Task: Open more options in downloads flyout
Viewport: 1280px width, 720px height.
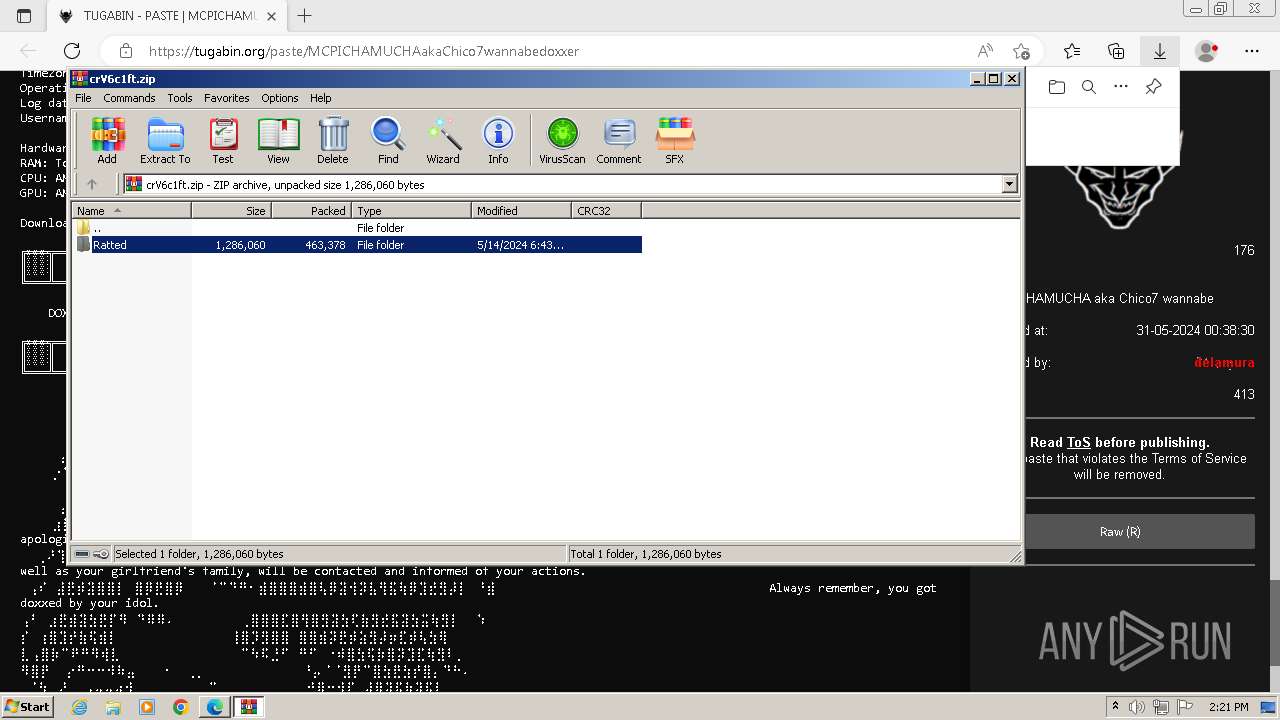Action: [x=1121, y=87]
